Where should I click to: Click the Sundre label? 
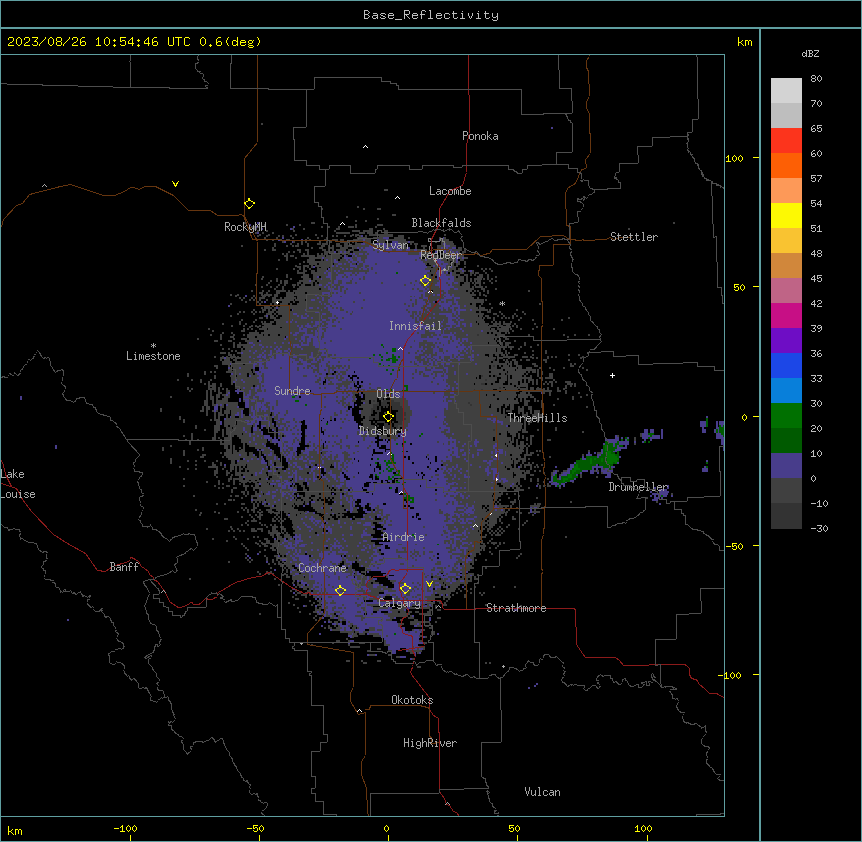[292, 391]
